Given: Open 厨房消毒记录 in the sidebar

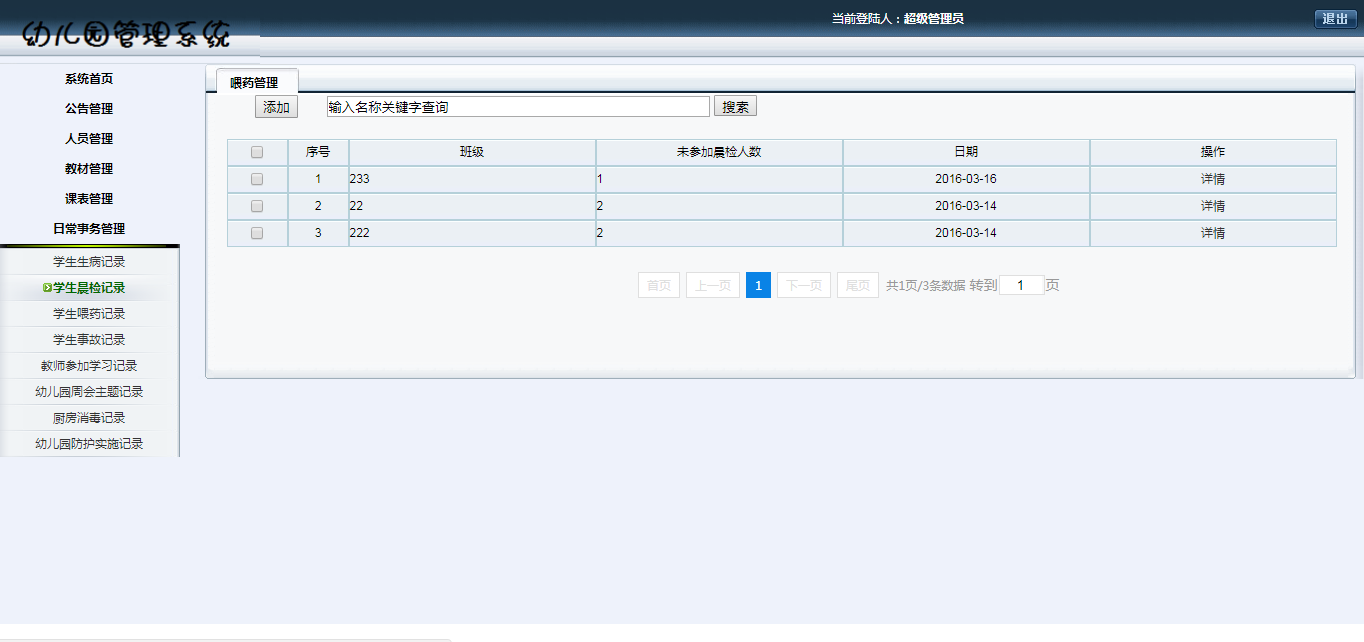Looking at the screenshot, I should pos(89,418).
